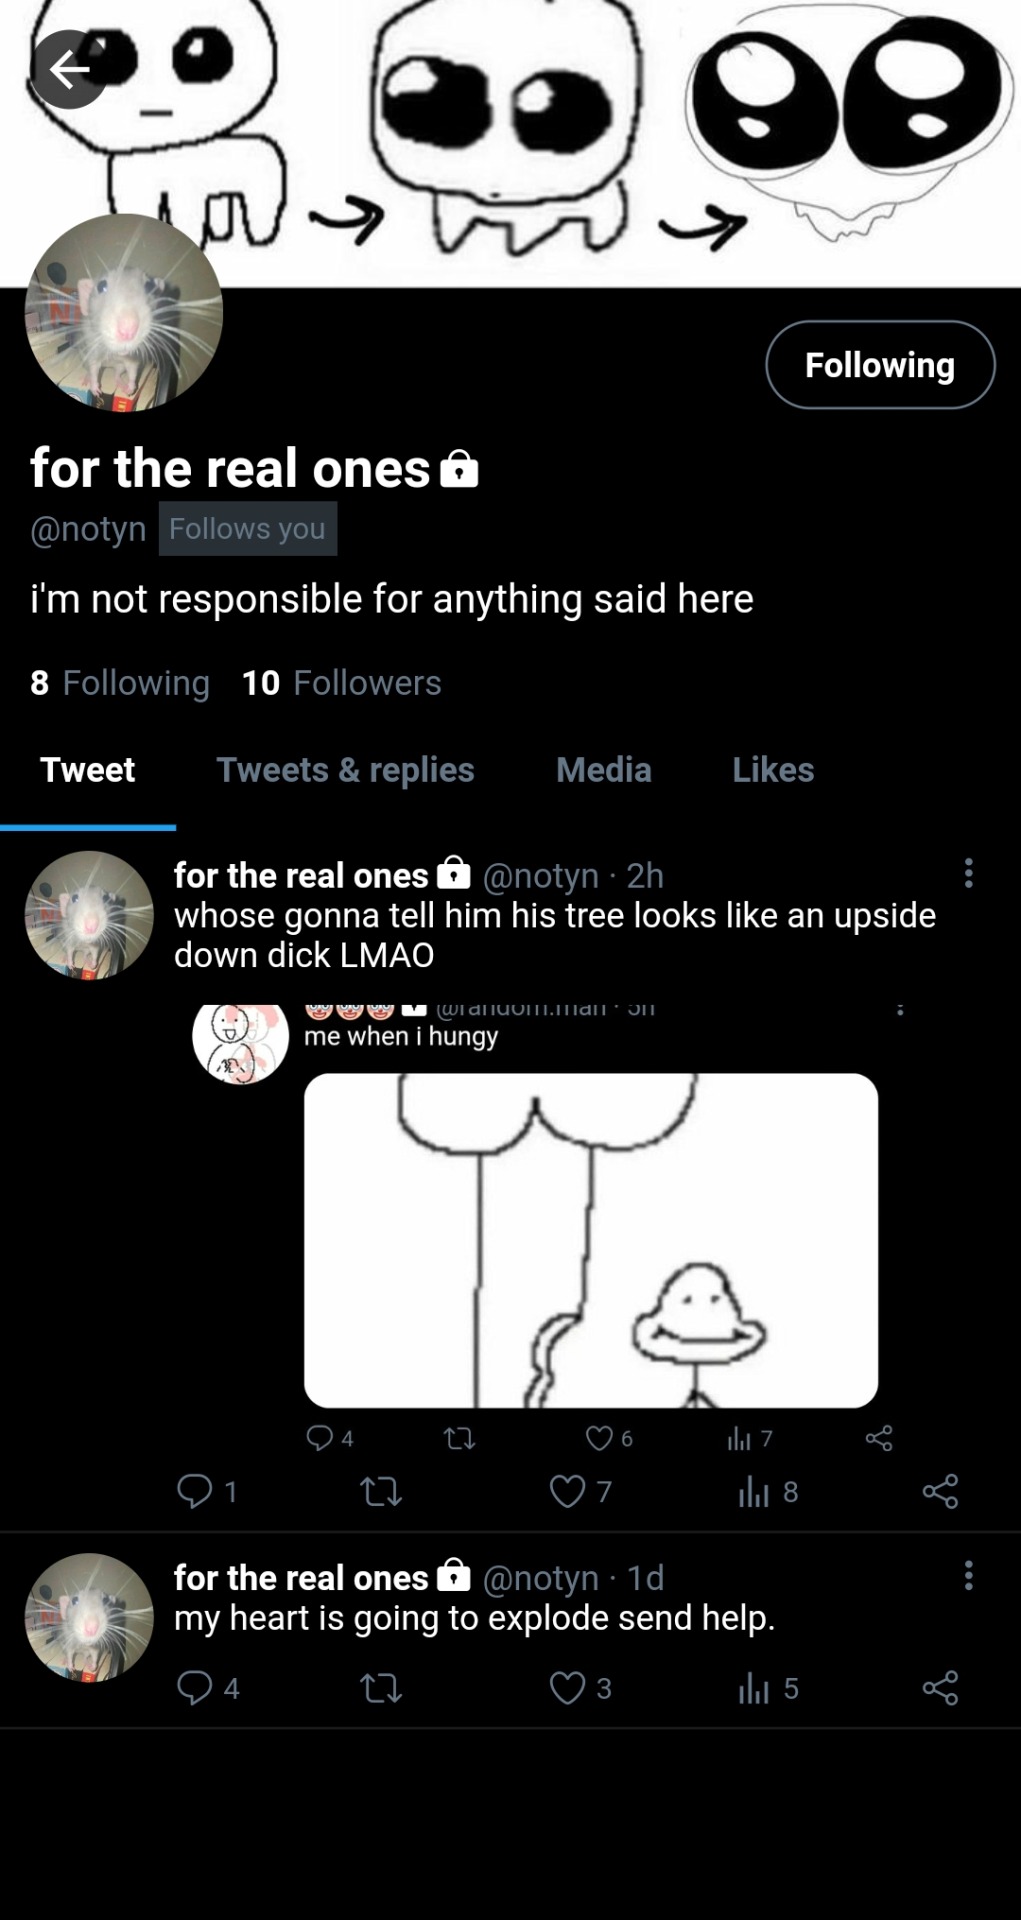The image size is (1021, 1920).
Task: Tap the back arrow icon
Action: coord(69,69)
